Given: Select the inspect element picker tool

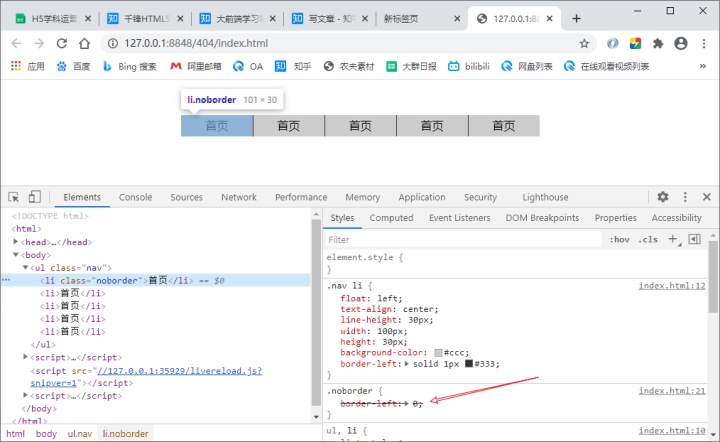Looking at the screenshot, I should click(14, 197).
